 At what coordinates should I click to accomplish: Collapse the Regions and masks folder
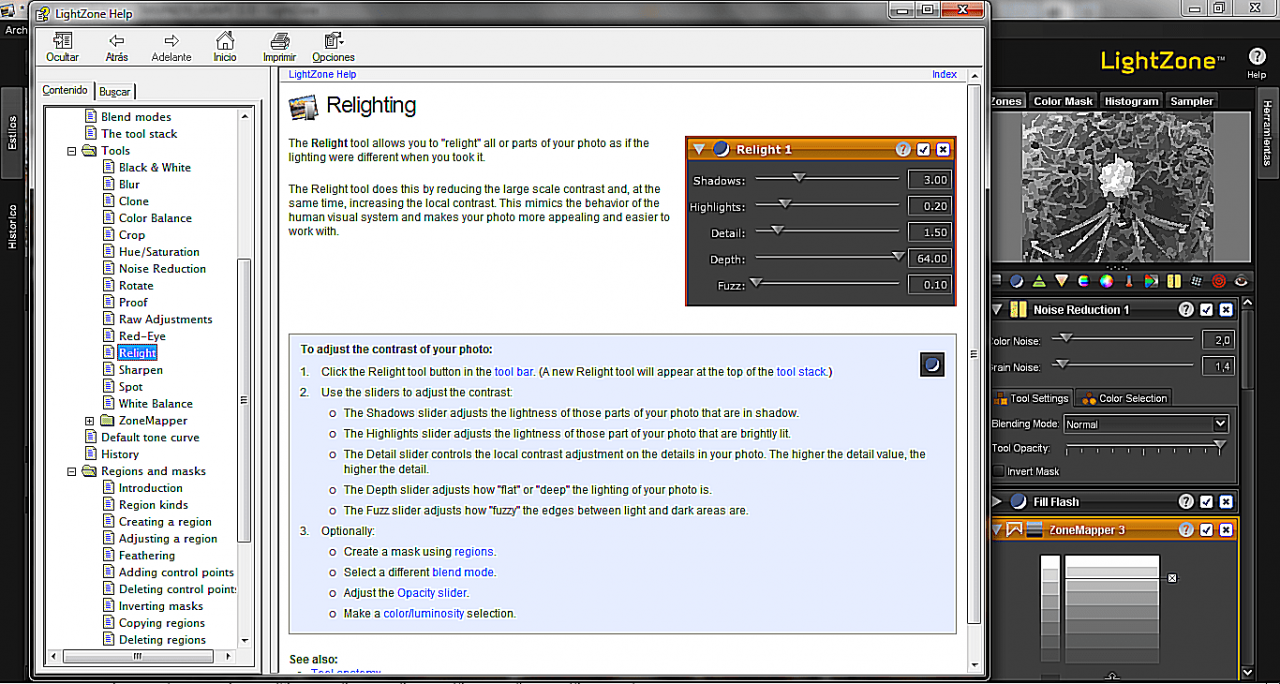(72, 471)
